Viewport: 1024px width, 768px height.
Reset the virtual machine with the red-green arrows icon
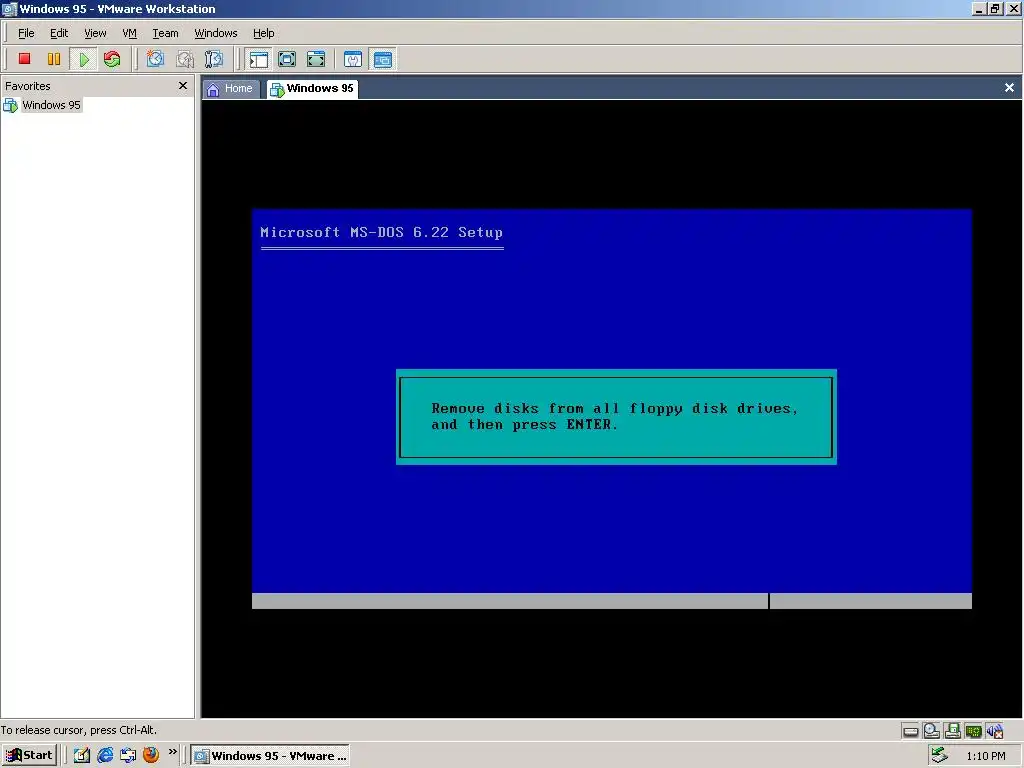(x=112, y=59)
